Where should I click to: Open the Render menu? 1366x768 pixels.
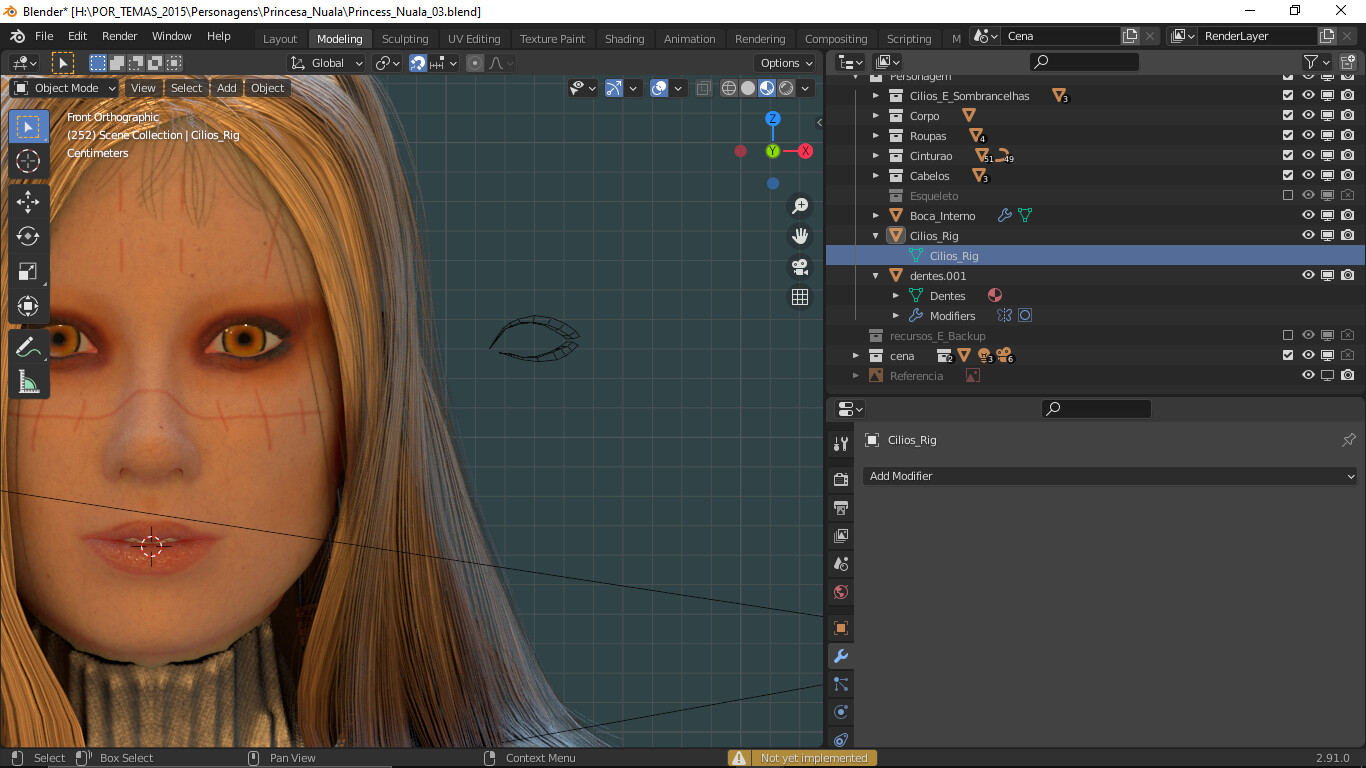(120, 36)
